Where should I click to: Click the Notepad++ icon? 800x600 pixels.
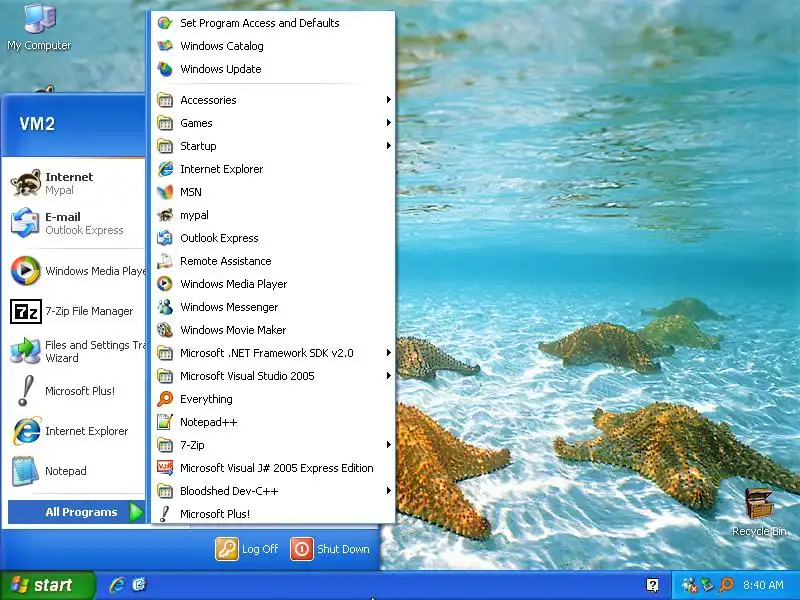tap(165, 422)
